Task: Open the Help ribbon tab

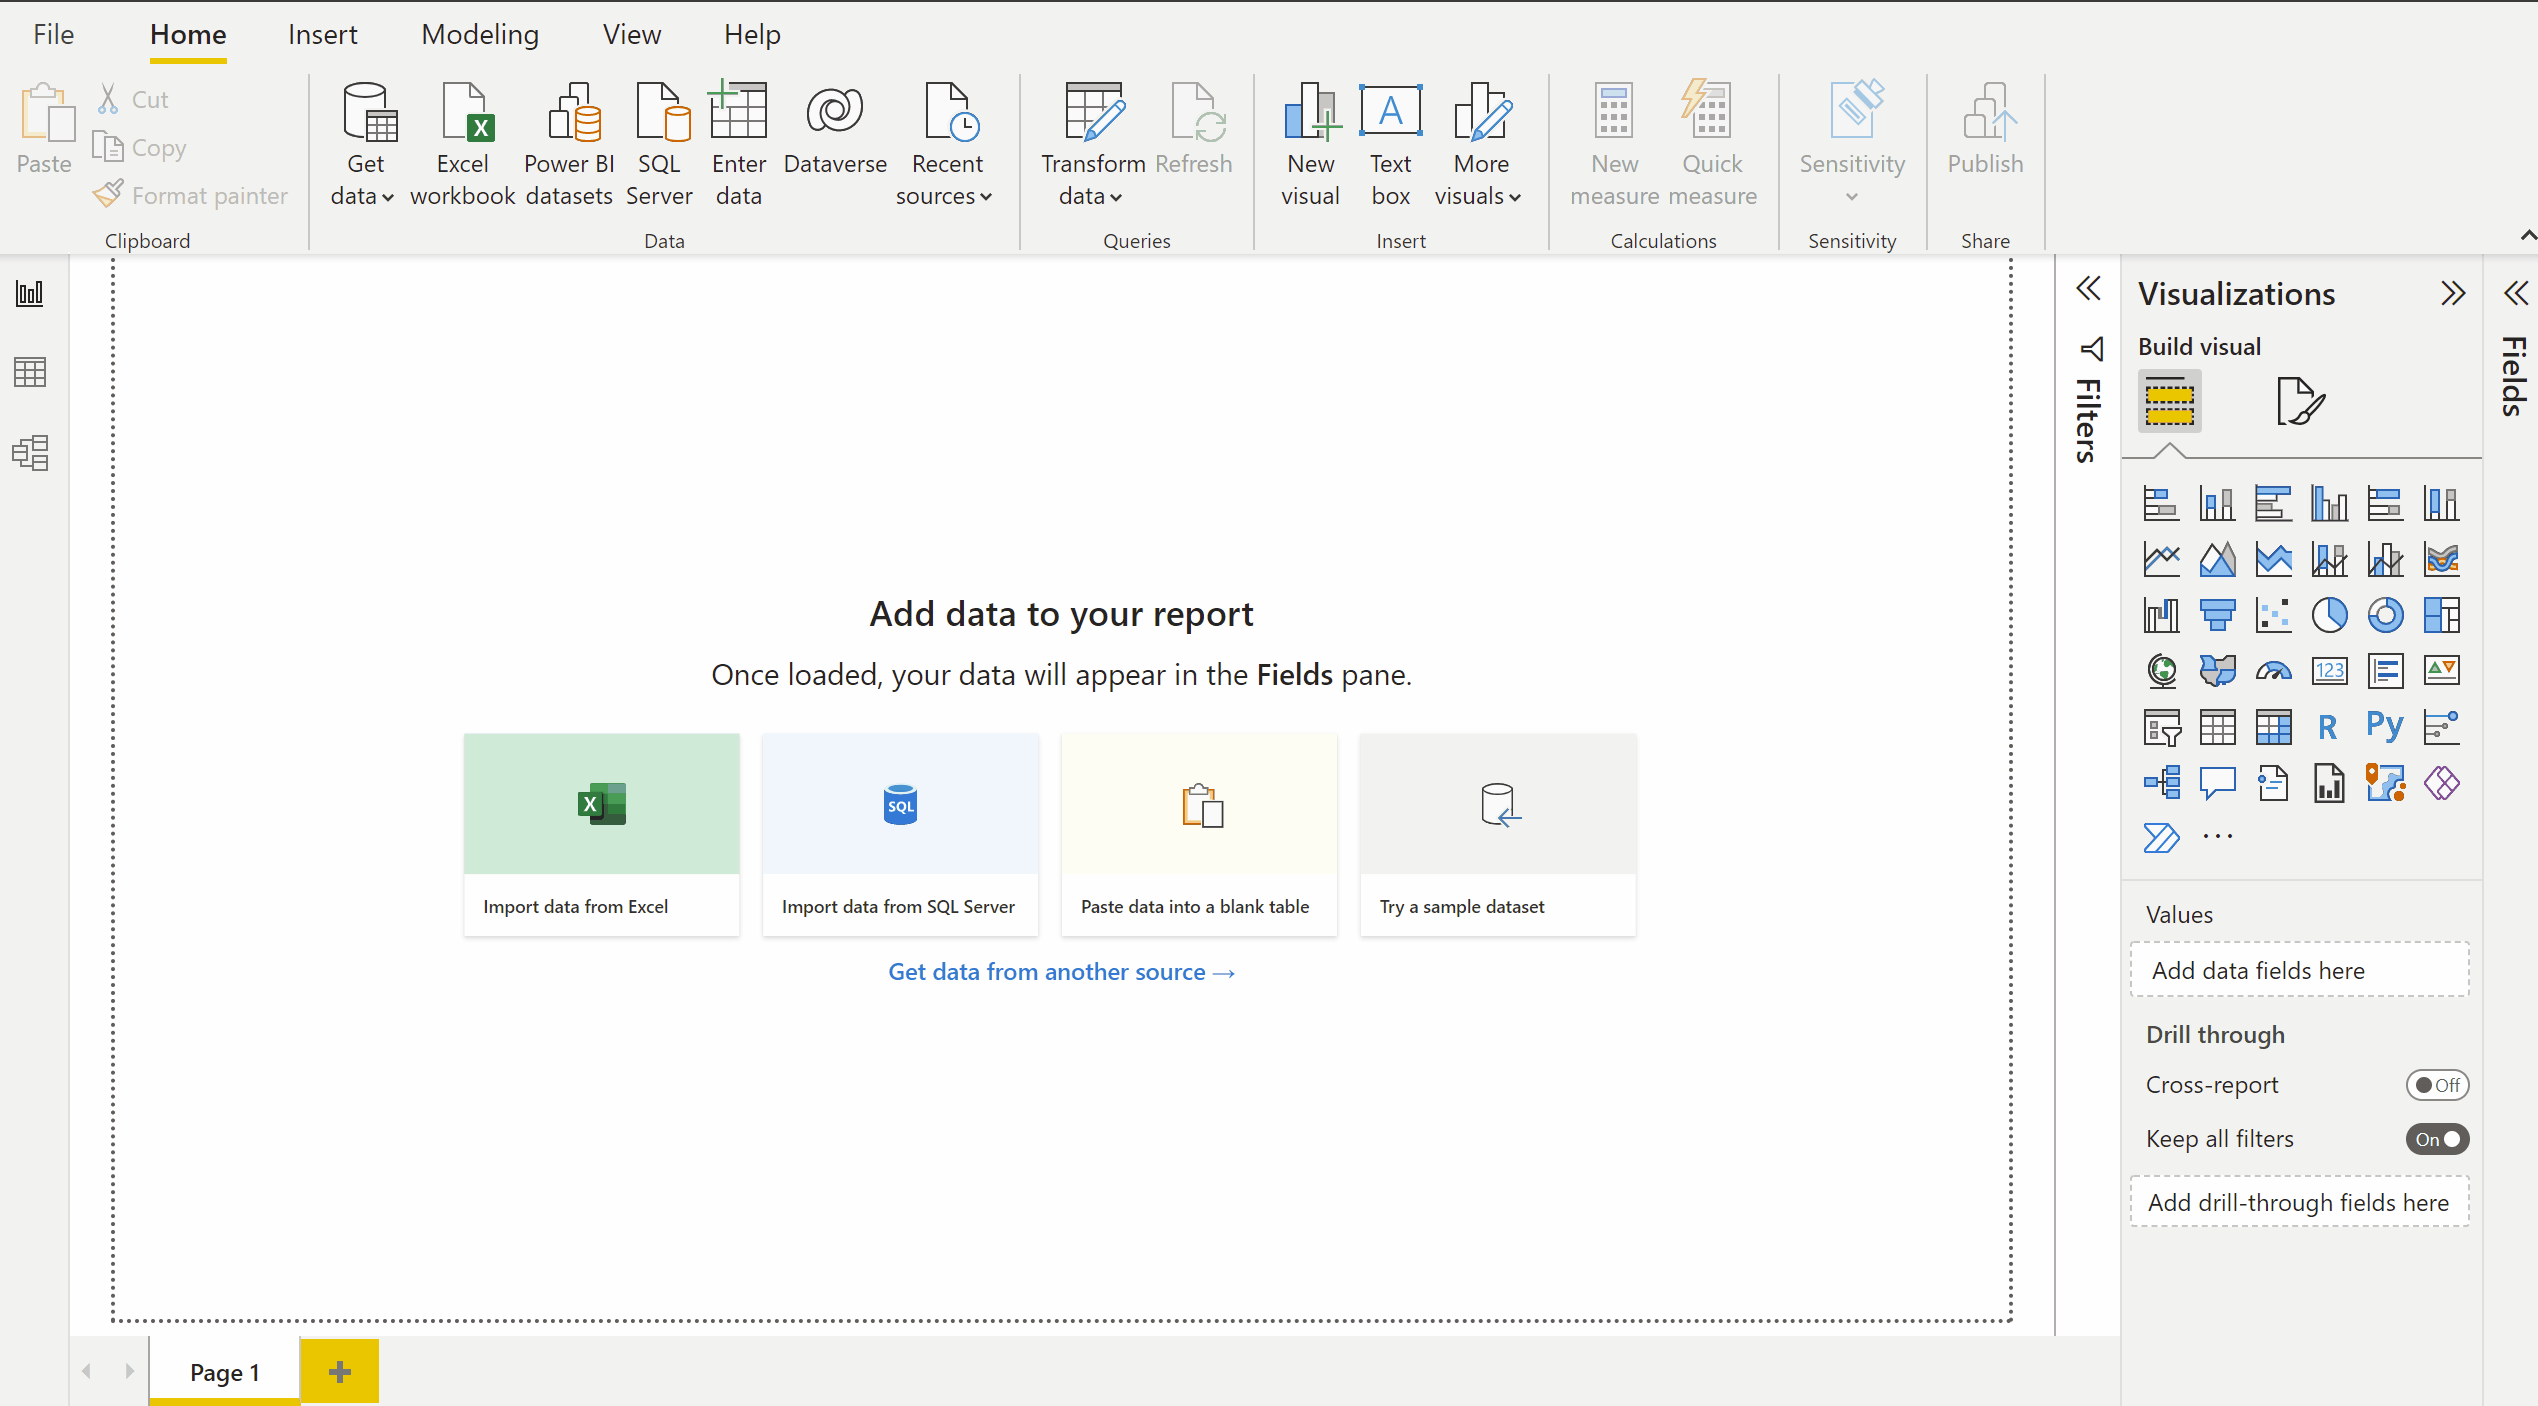Action: click(752, 34)
